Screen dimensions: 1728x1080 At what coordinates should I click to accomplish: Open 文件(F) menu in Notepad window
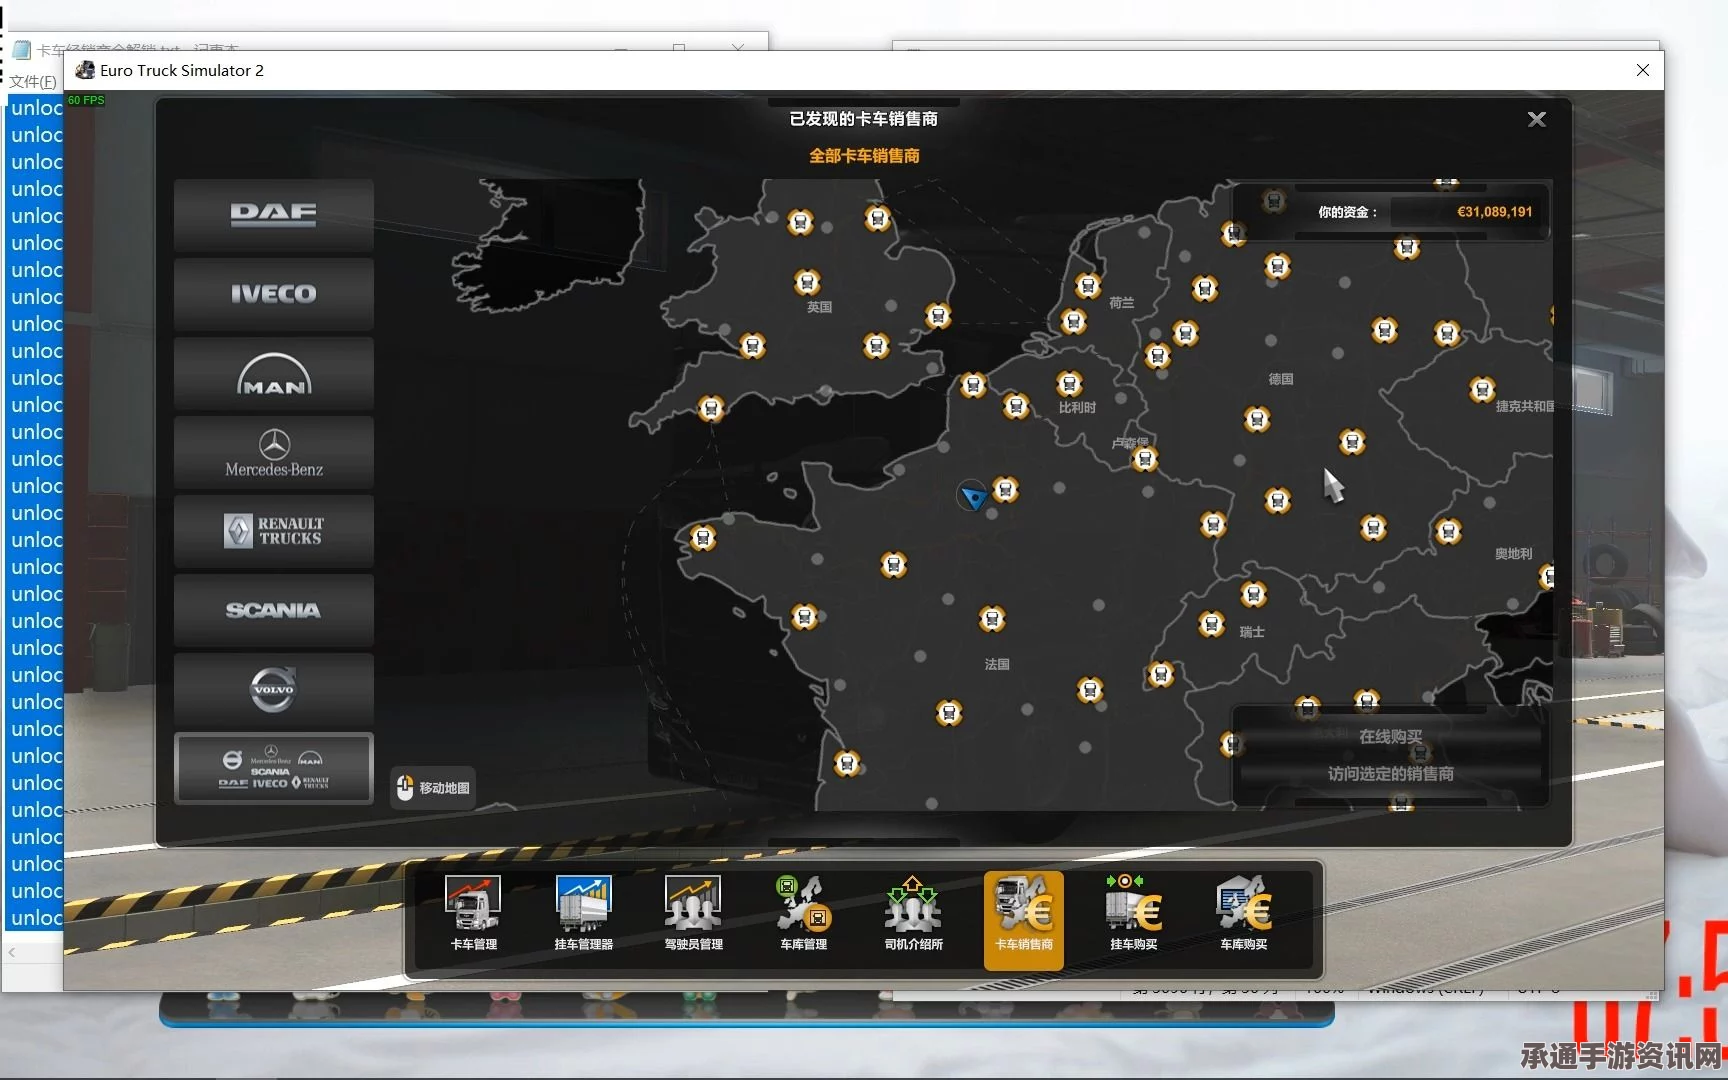click(32, 81)
